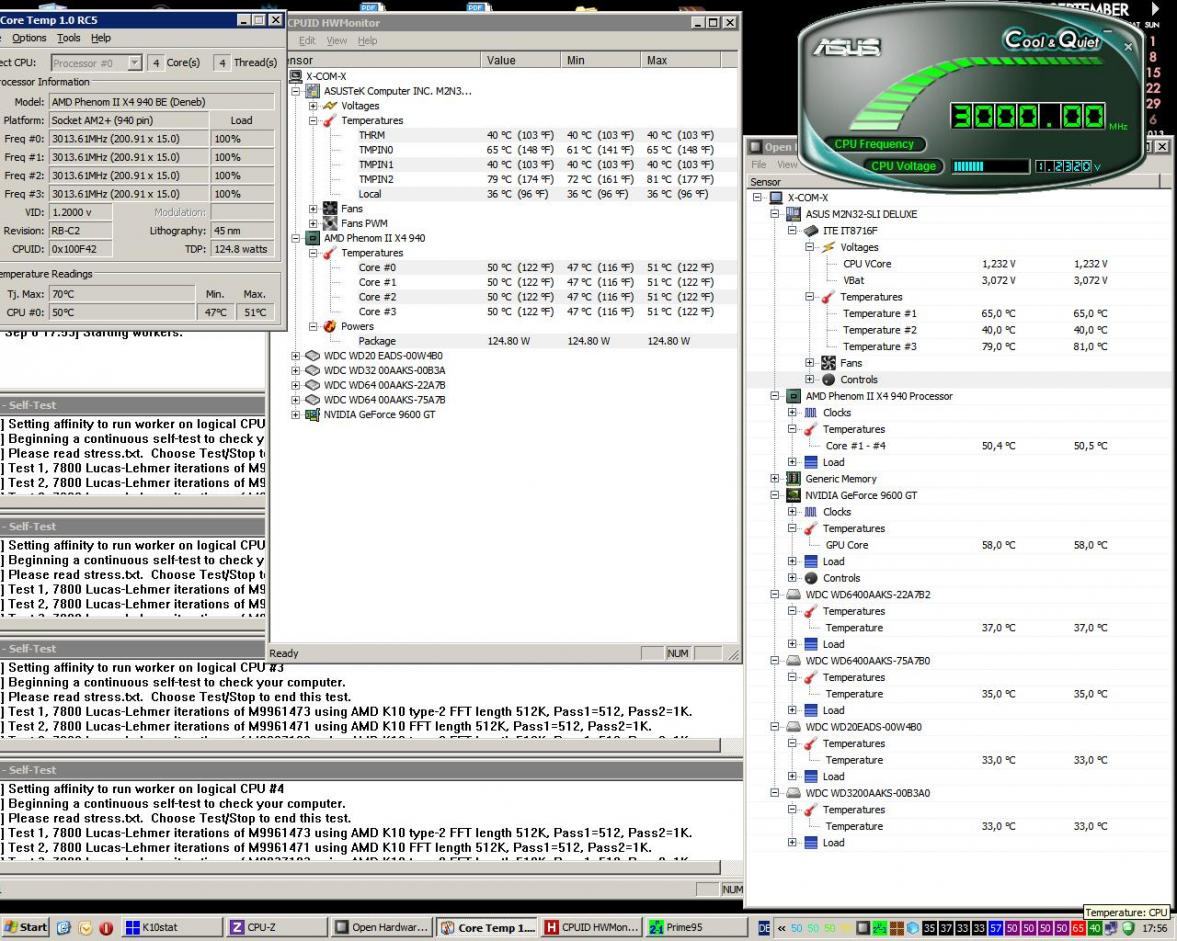1177x941 pixels.
Task: Expand the NVIDIA GeForce 9600 GT node in HWMonitor
Action: pos(296,414)
